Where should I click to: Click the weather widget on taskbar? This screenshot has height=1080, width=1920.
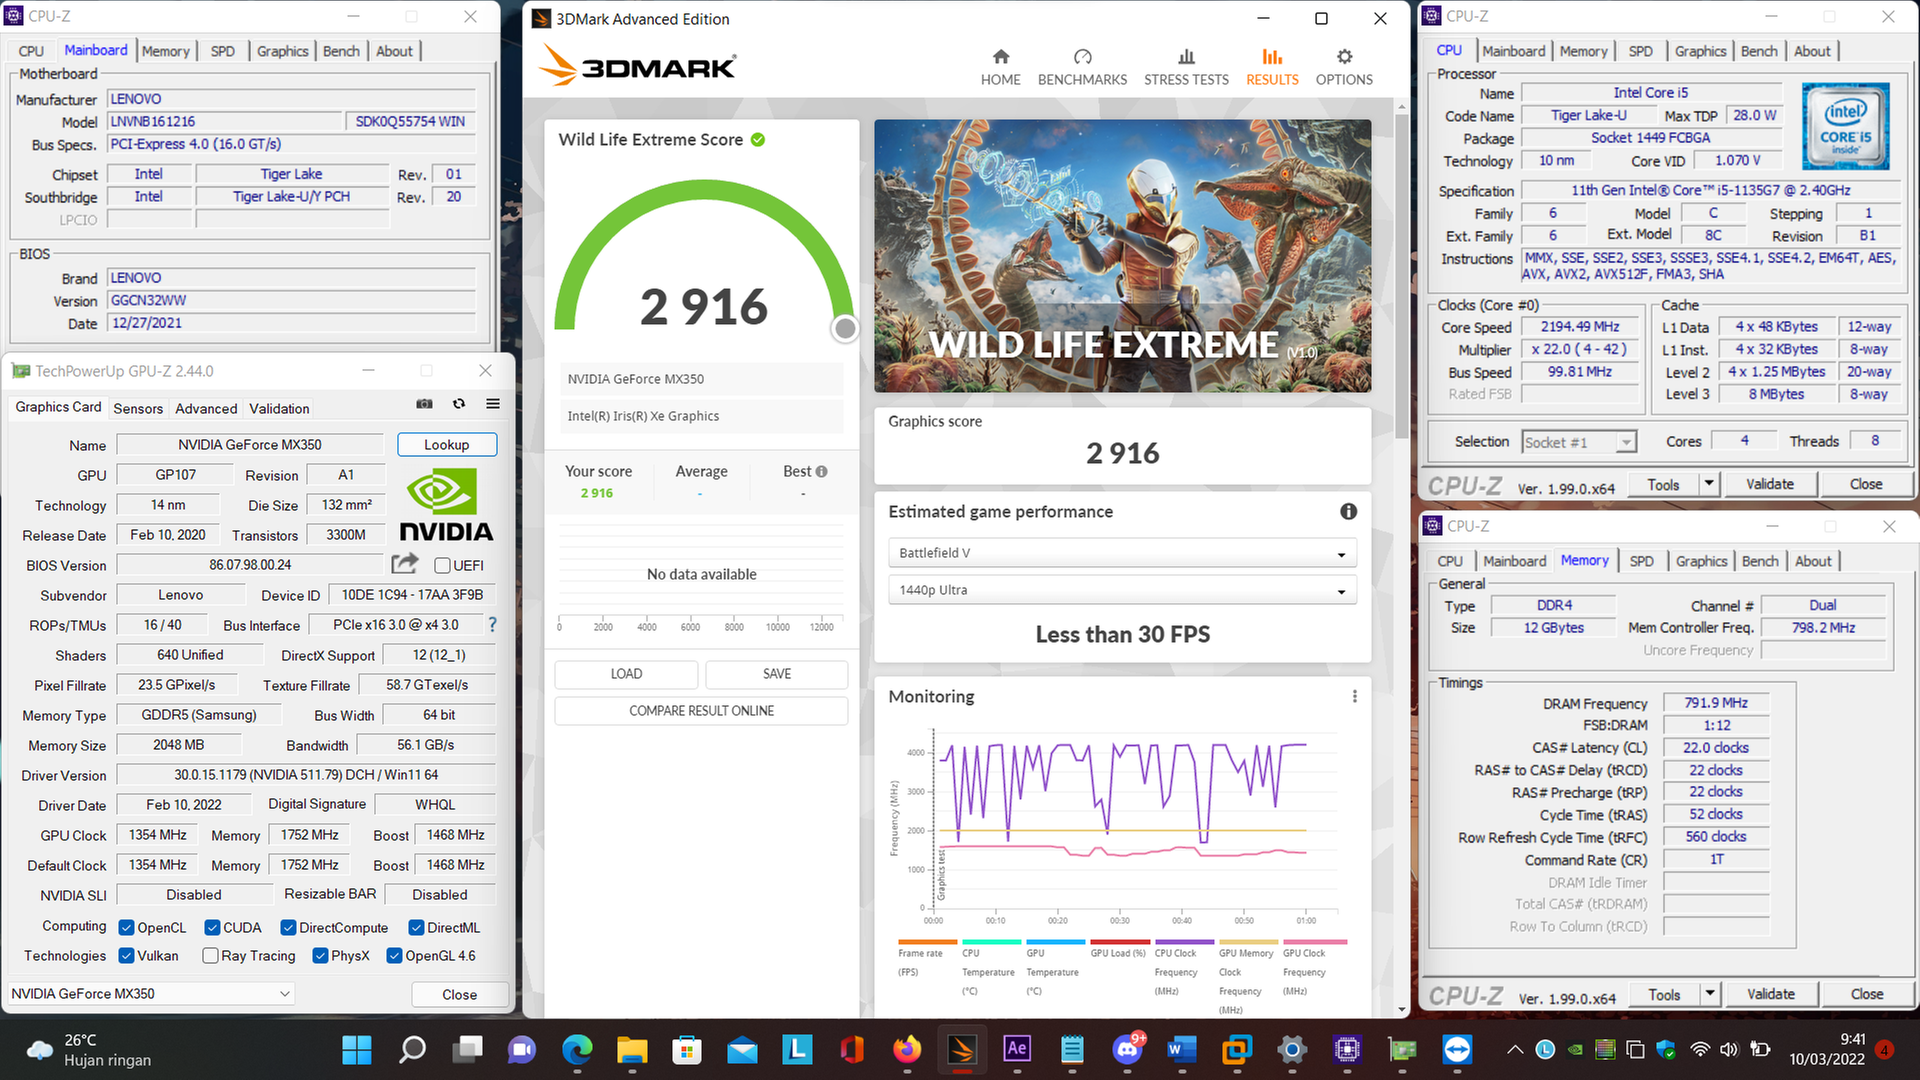point(88,1049)
